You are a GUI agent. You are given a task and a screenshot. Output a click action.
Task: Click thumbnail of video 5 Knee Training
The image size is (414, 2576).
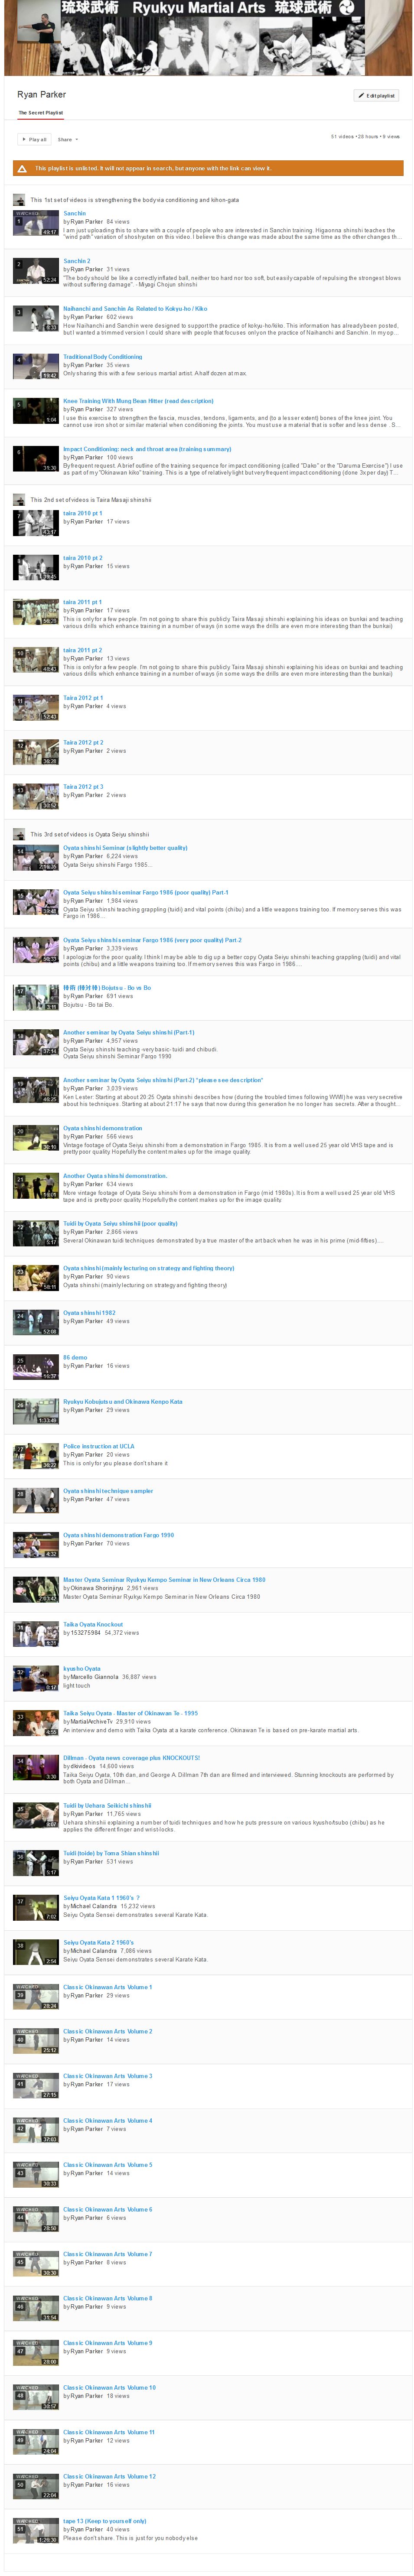click(36, 410)
